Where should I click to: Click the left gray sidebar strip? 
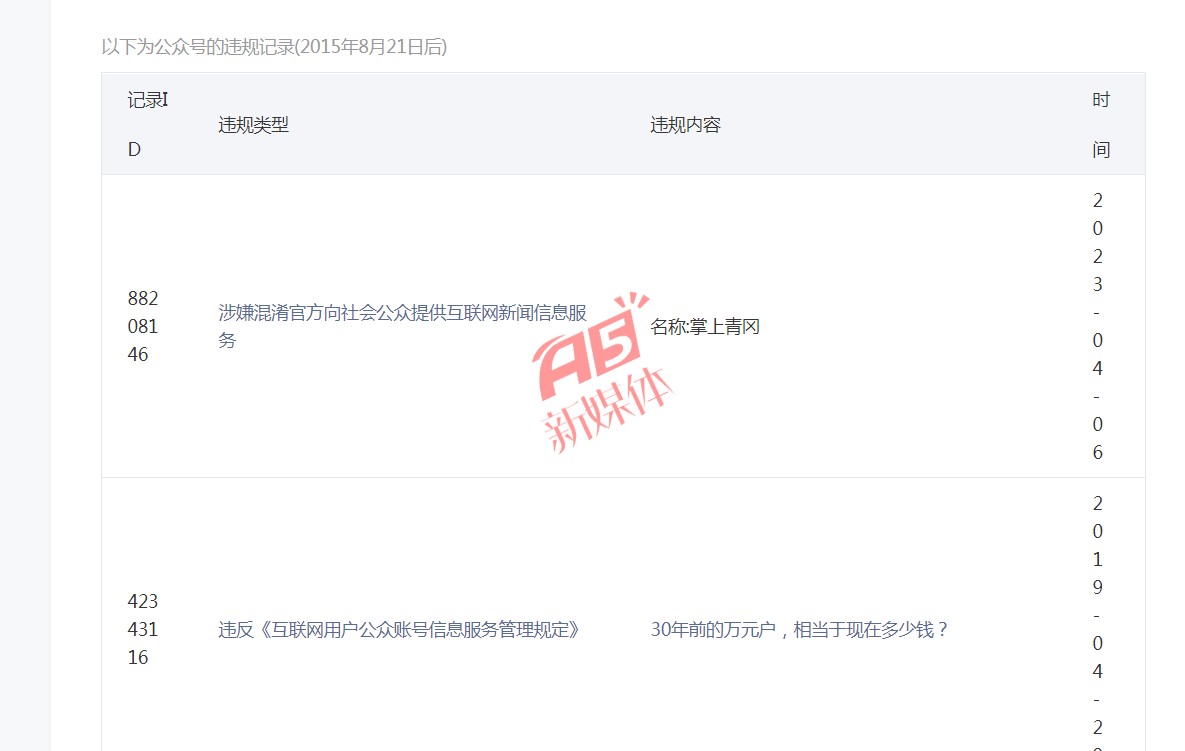[x=25, y=376]
